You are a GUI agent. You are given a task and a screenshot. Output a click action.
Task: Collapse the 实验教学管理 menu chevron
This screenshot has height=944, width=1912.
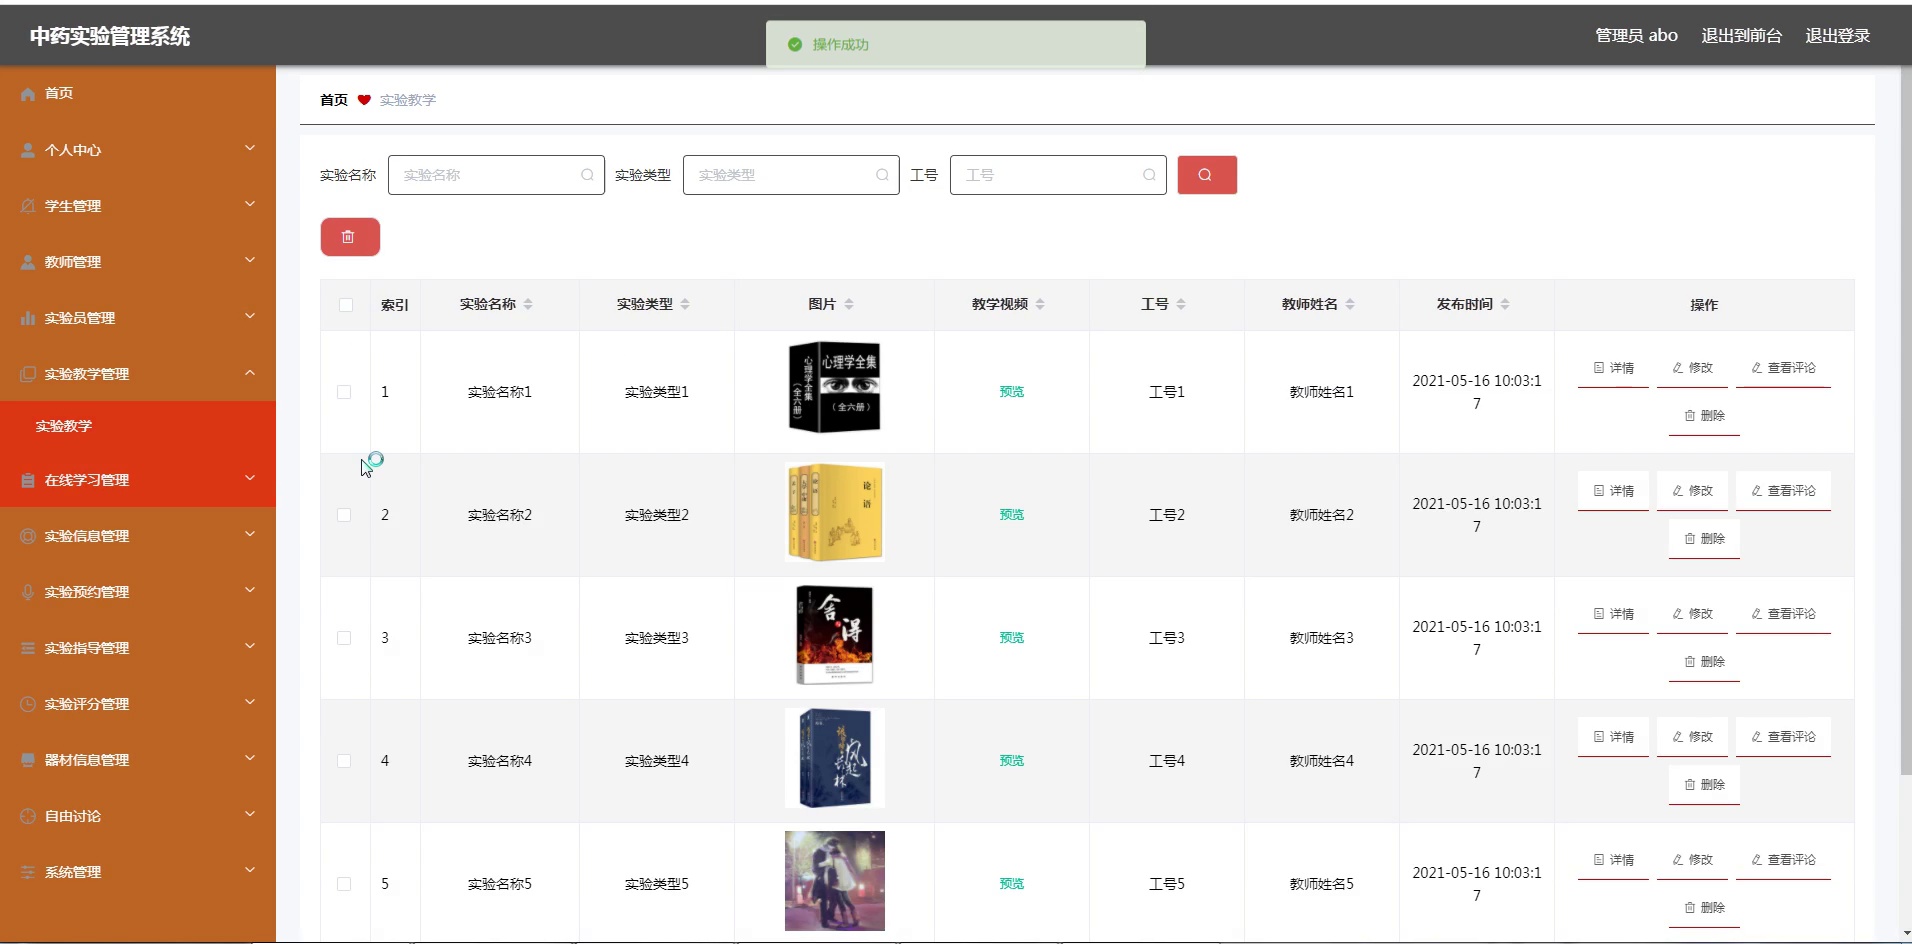click(250, 372)
